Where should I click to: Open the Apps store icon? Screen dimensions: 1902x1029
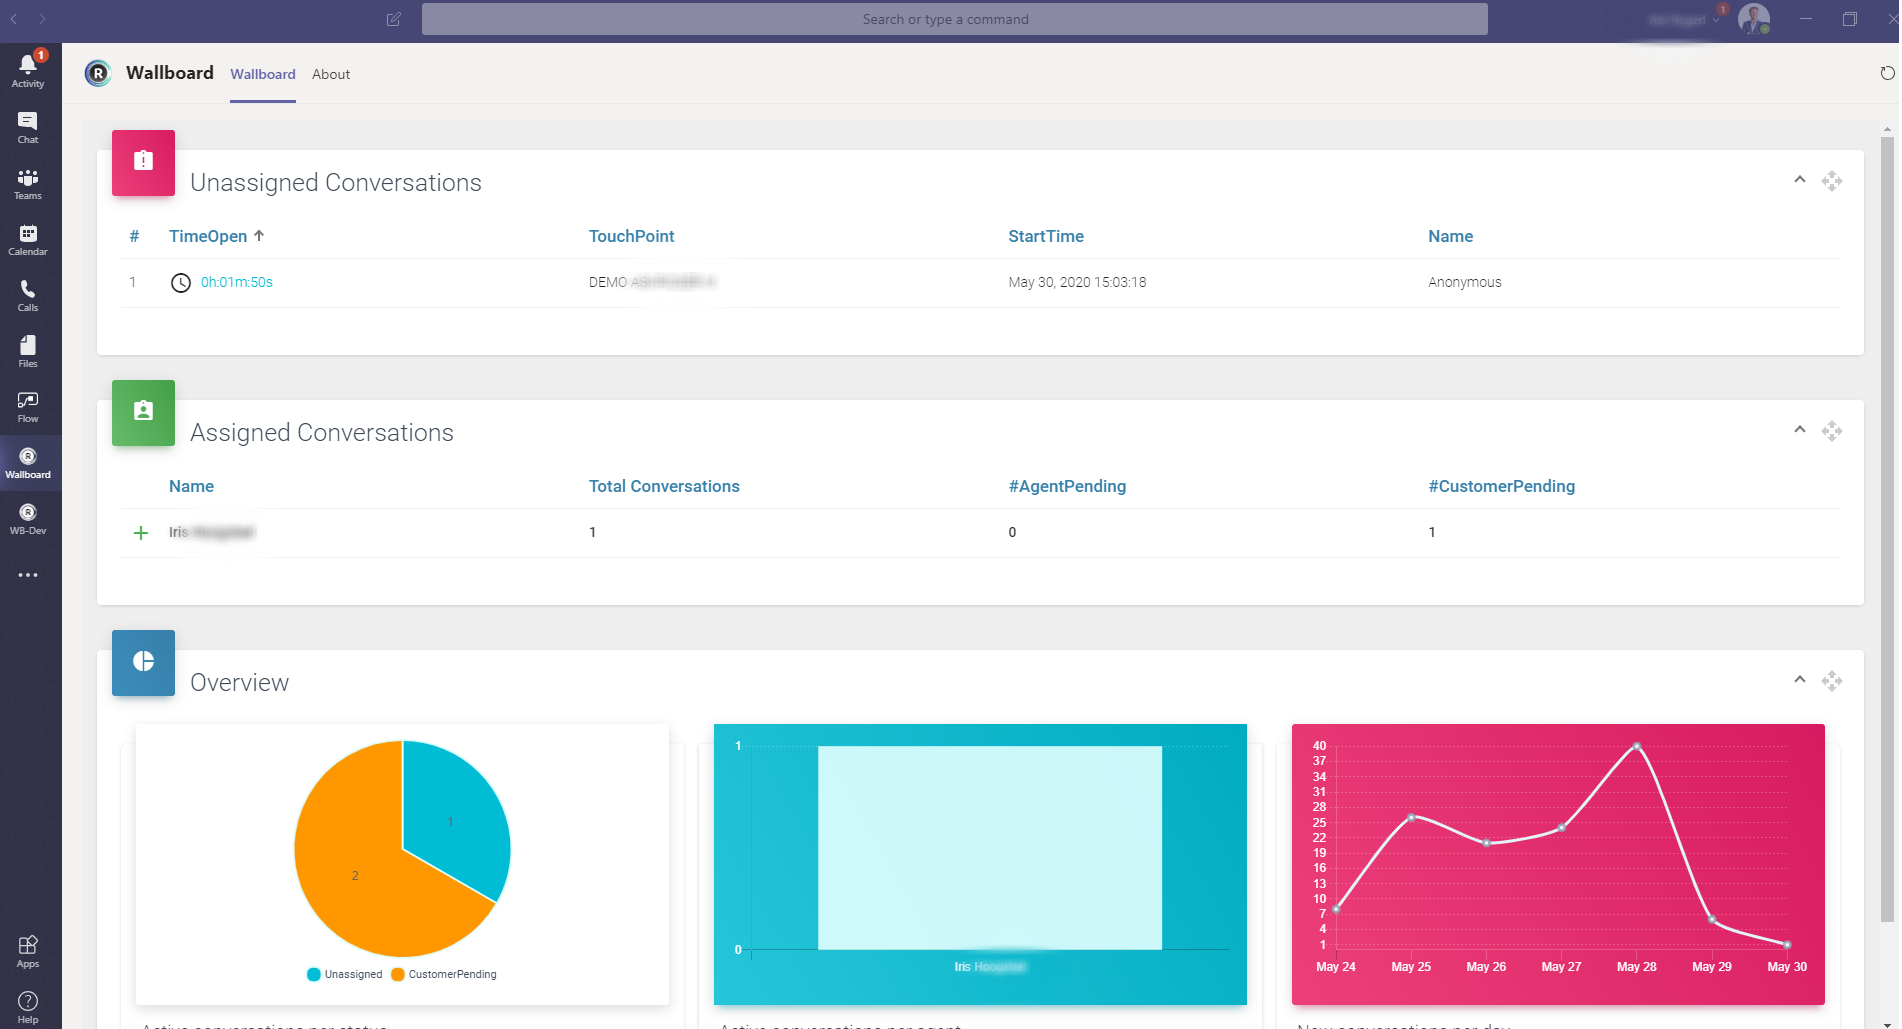tap(28, 951)
